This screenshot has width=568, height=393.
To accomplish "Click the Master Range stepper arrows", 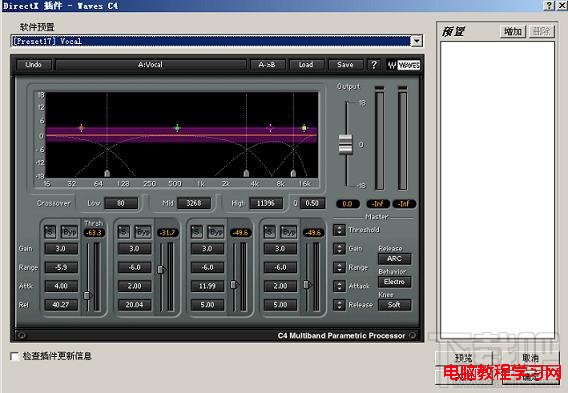I will (x=339, y=267).
